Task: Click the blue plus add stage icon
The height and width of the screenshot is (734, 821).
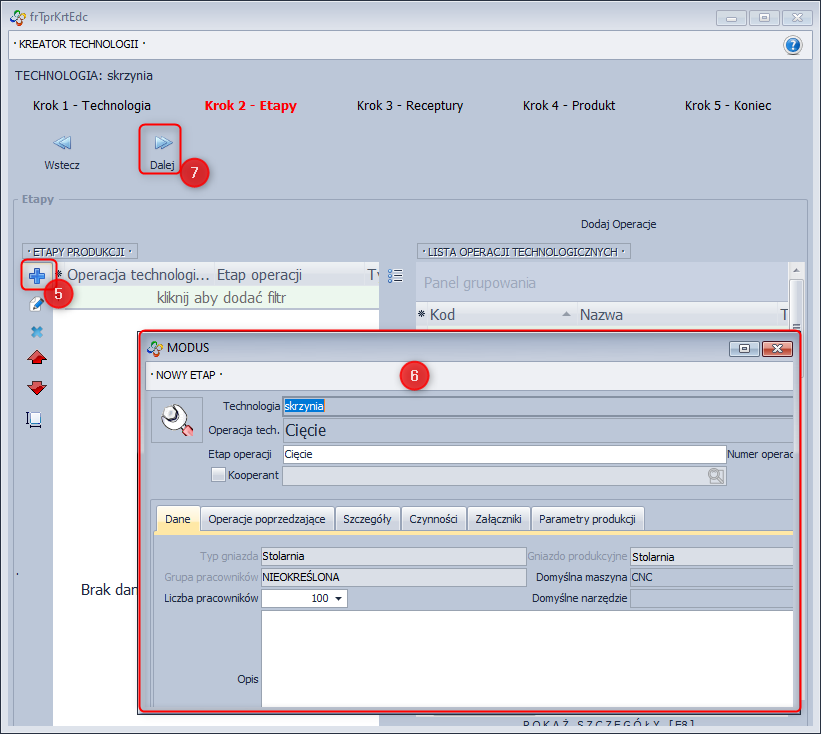Action: coord(37,275)
